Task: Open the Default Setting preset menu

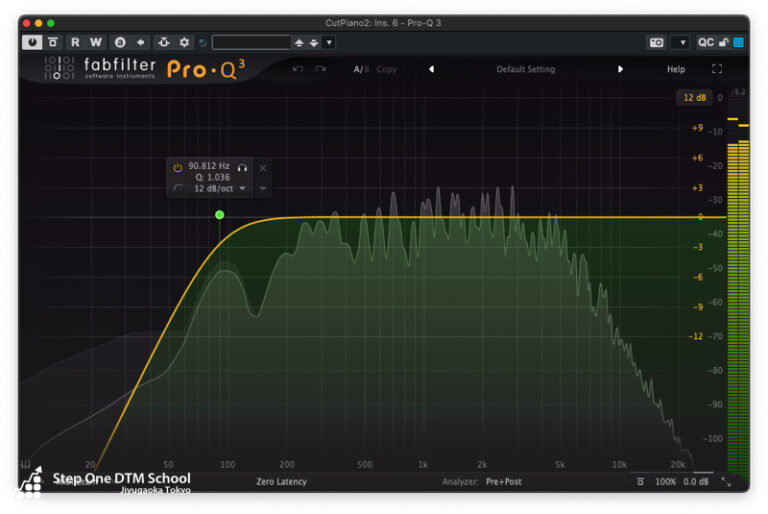Action: click(525, 69)
